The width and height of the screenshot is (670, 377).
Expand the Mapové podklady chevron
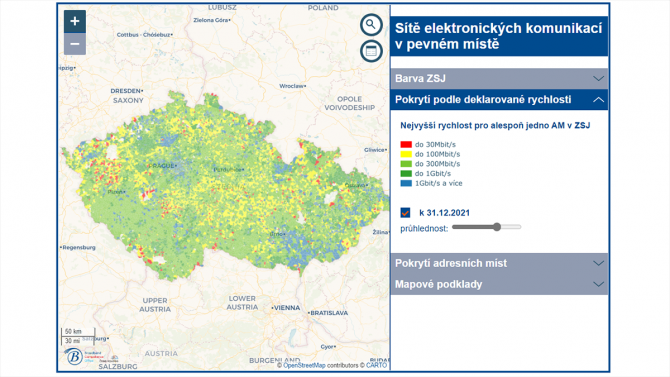(x=598, y=284)
